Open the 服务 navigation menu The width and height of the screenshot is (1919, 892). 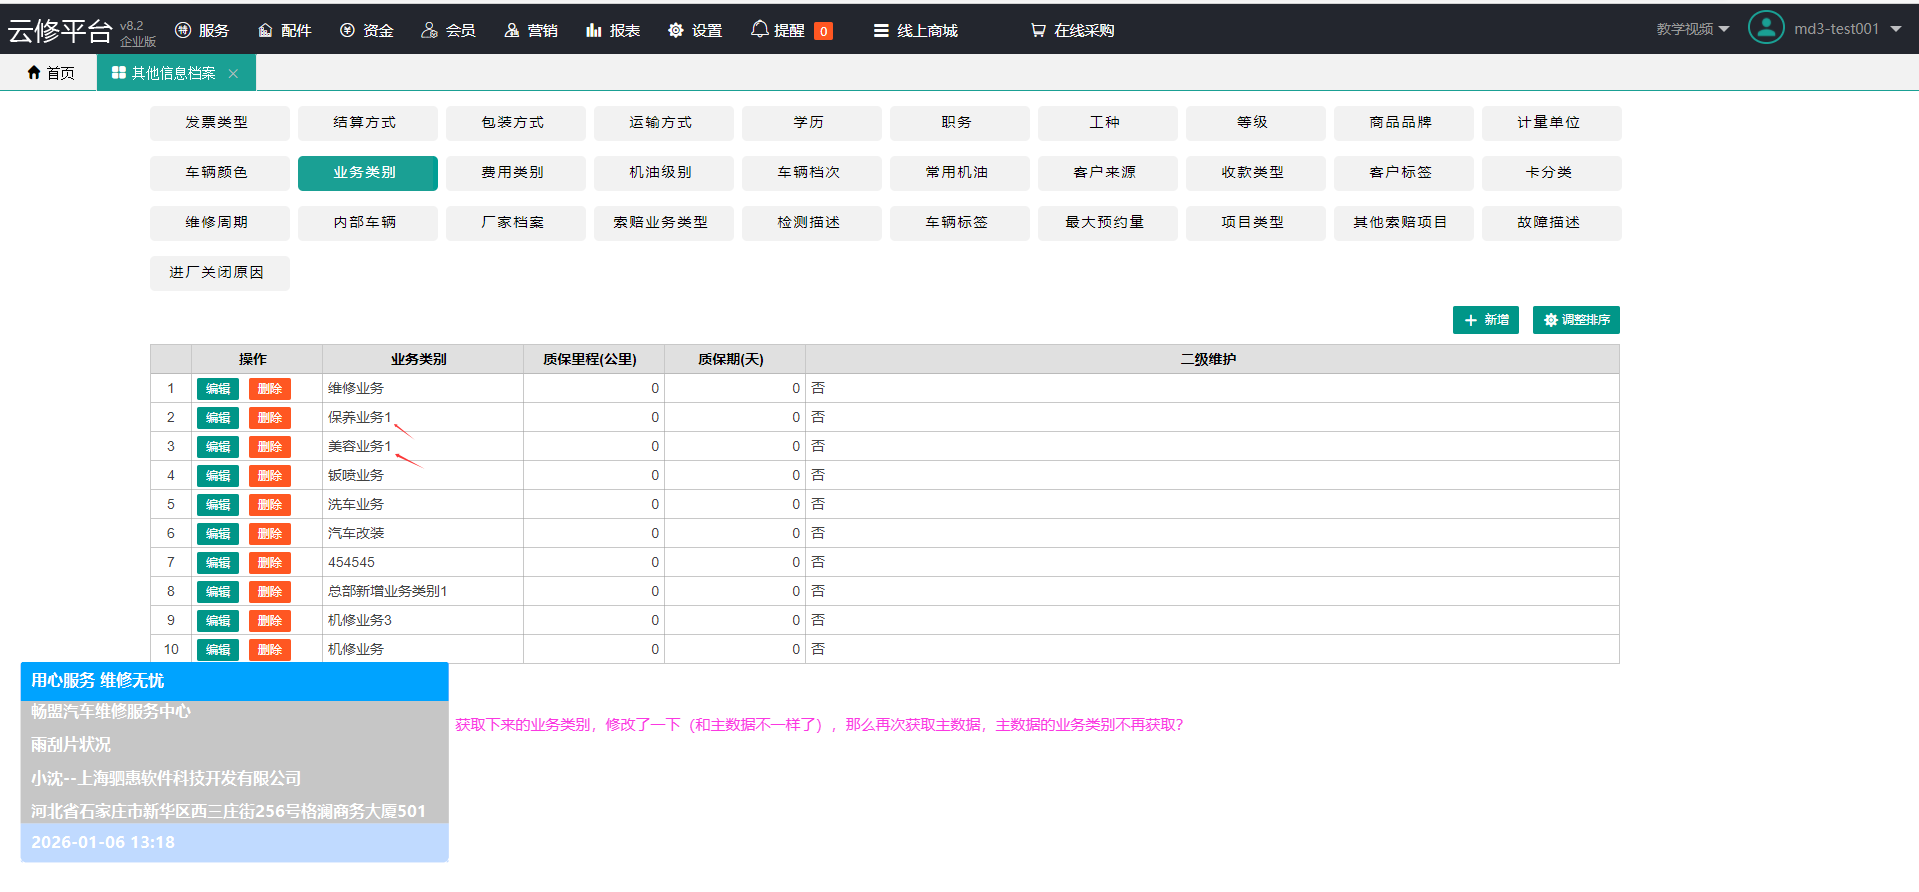tap(202, 30)
